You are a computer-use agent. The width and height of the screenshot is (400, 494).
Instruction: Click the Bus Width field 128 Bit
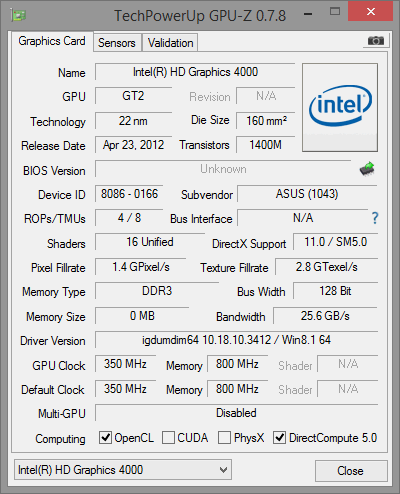(x=335, y=291)
